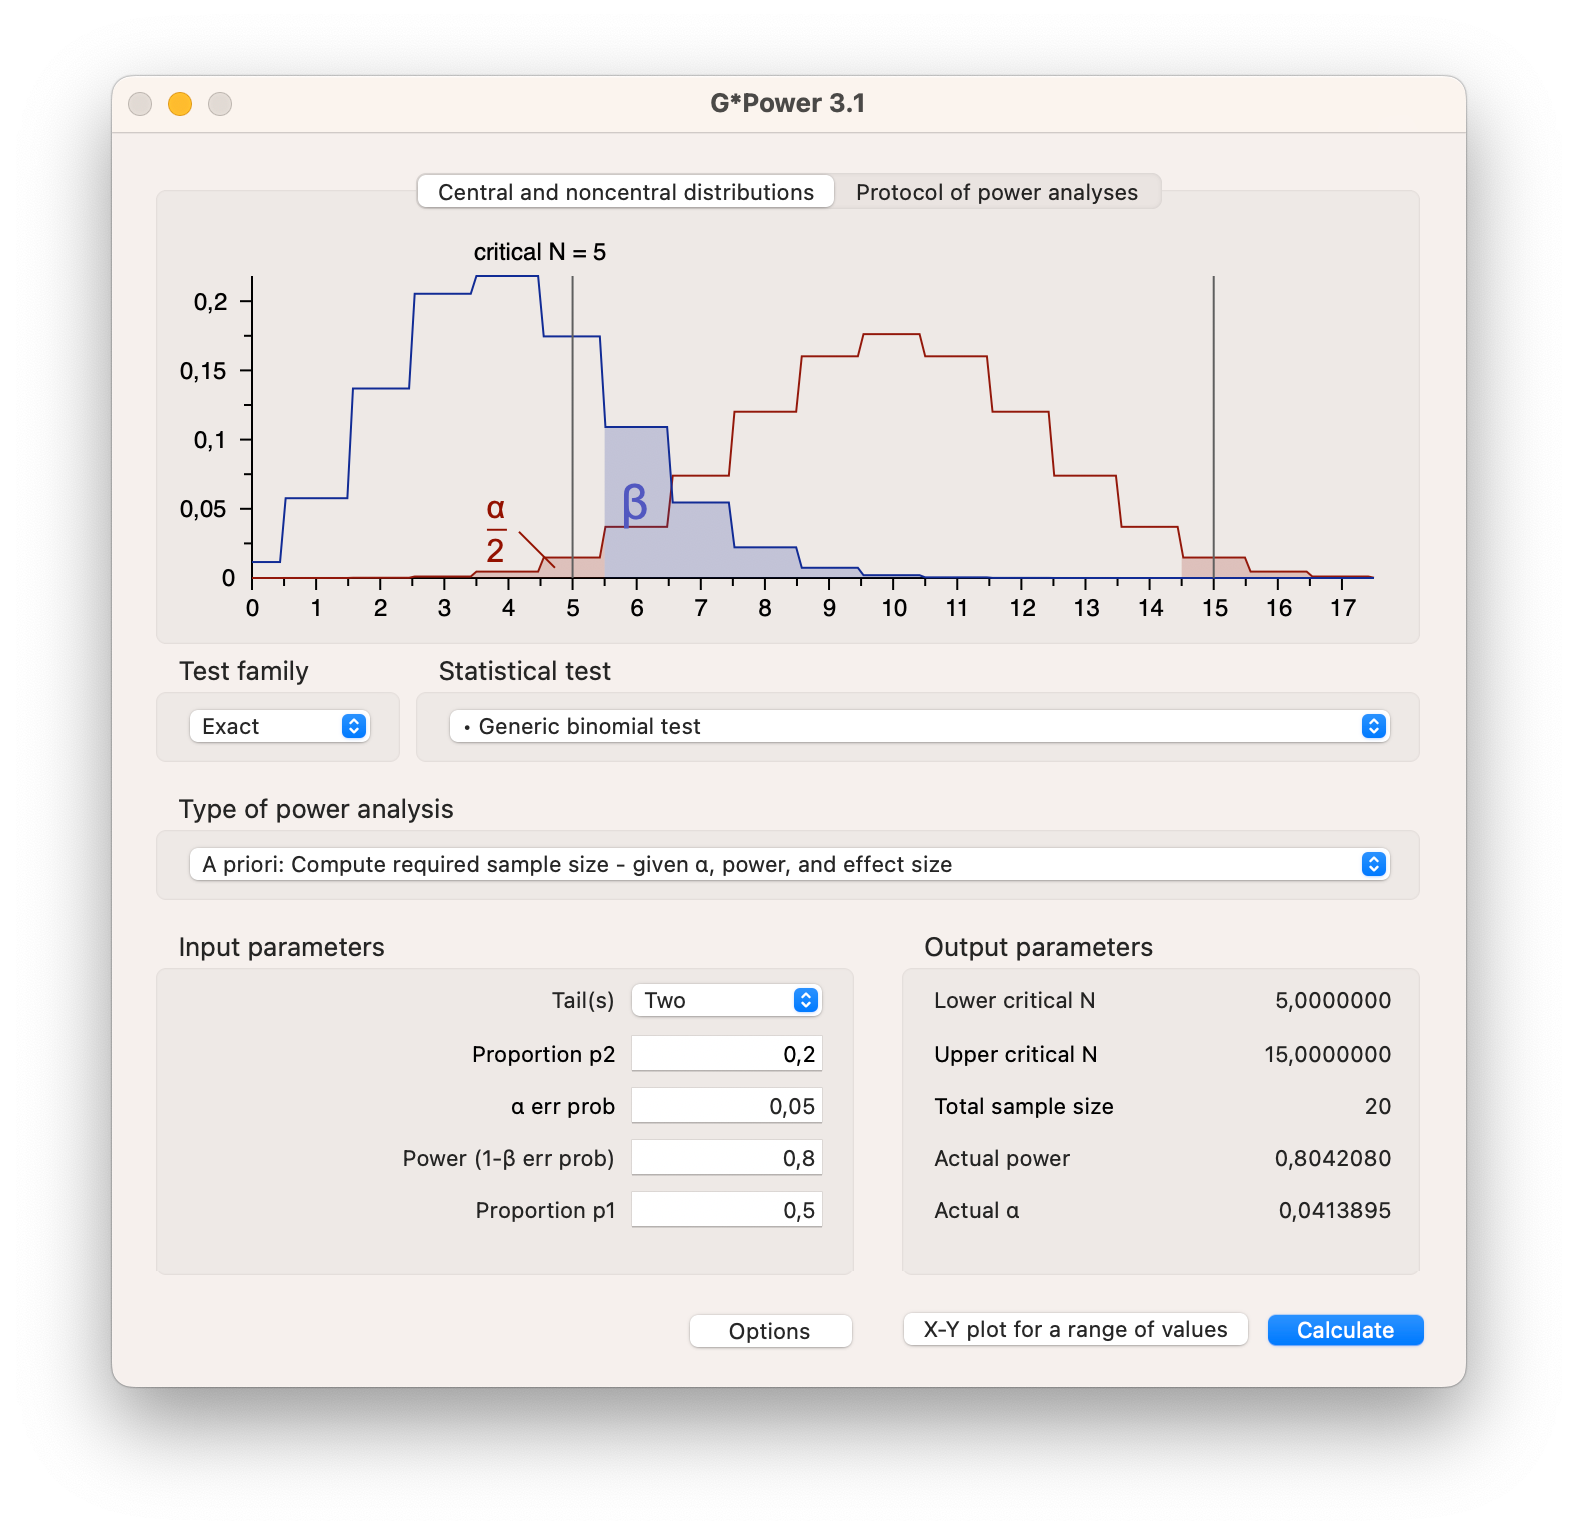The image size is (1578, 1521).
Task: Select the Actual power value 0,8042080
Action: click(x=1332, y=1158)
